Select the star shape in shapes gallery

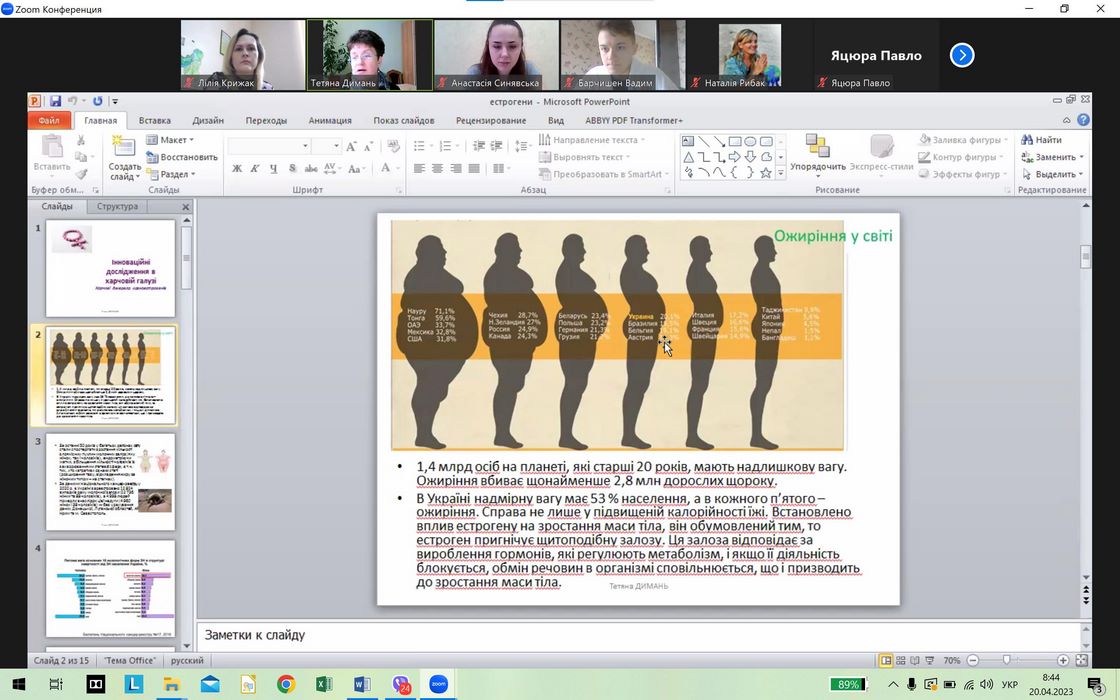[766, 173]
